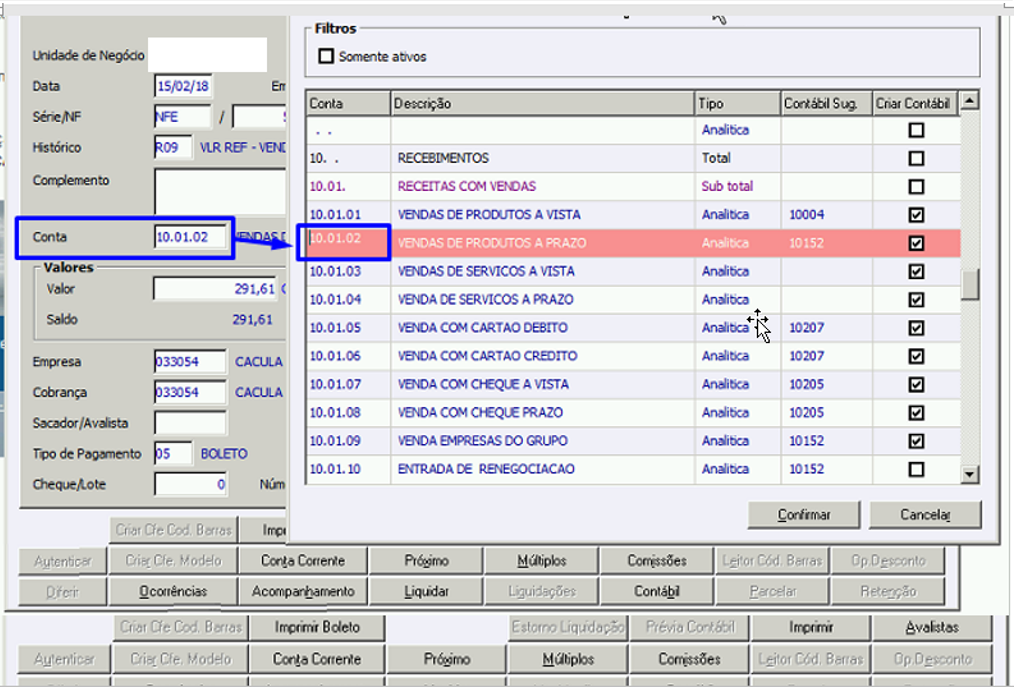This screenshot has width=1015, height=693.
Task: Click the Tipo column header
Action: click(737, 104)
